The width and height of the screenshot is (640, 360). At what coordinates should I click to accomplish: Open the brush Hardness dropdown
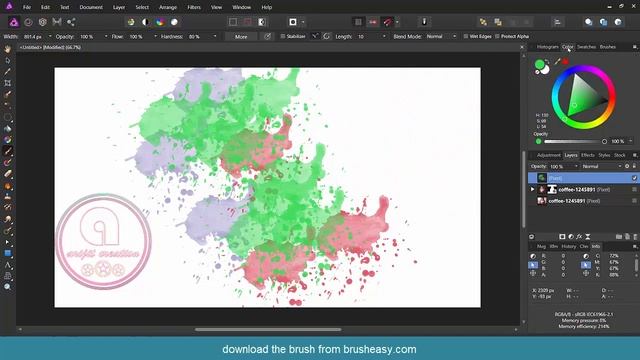click(215, 36)
